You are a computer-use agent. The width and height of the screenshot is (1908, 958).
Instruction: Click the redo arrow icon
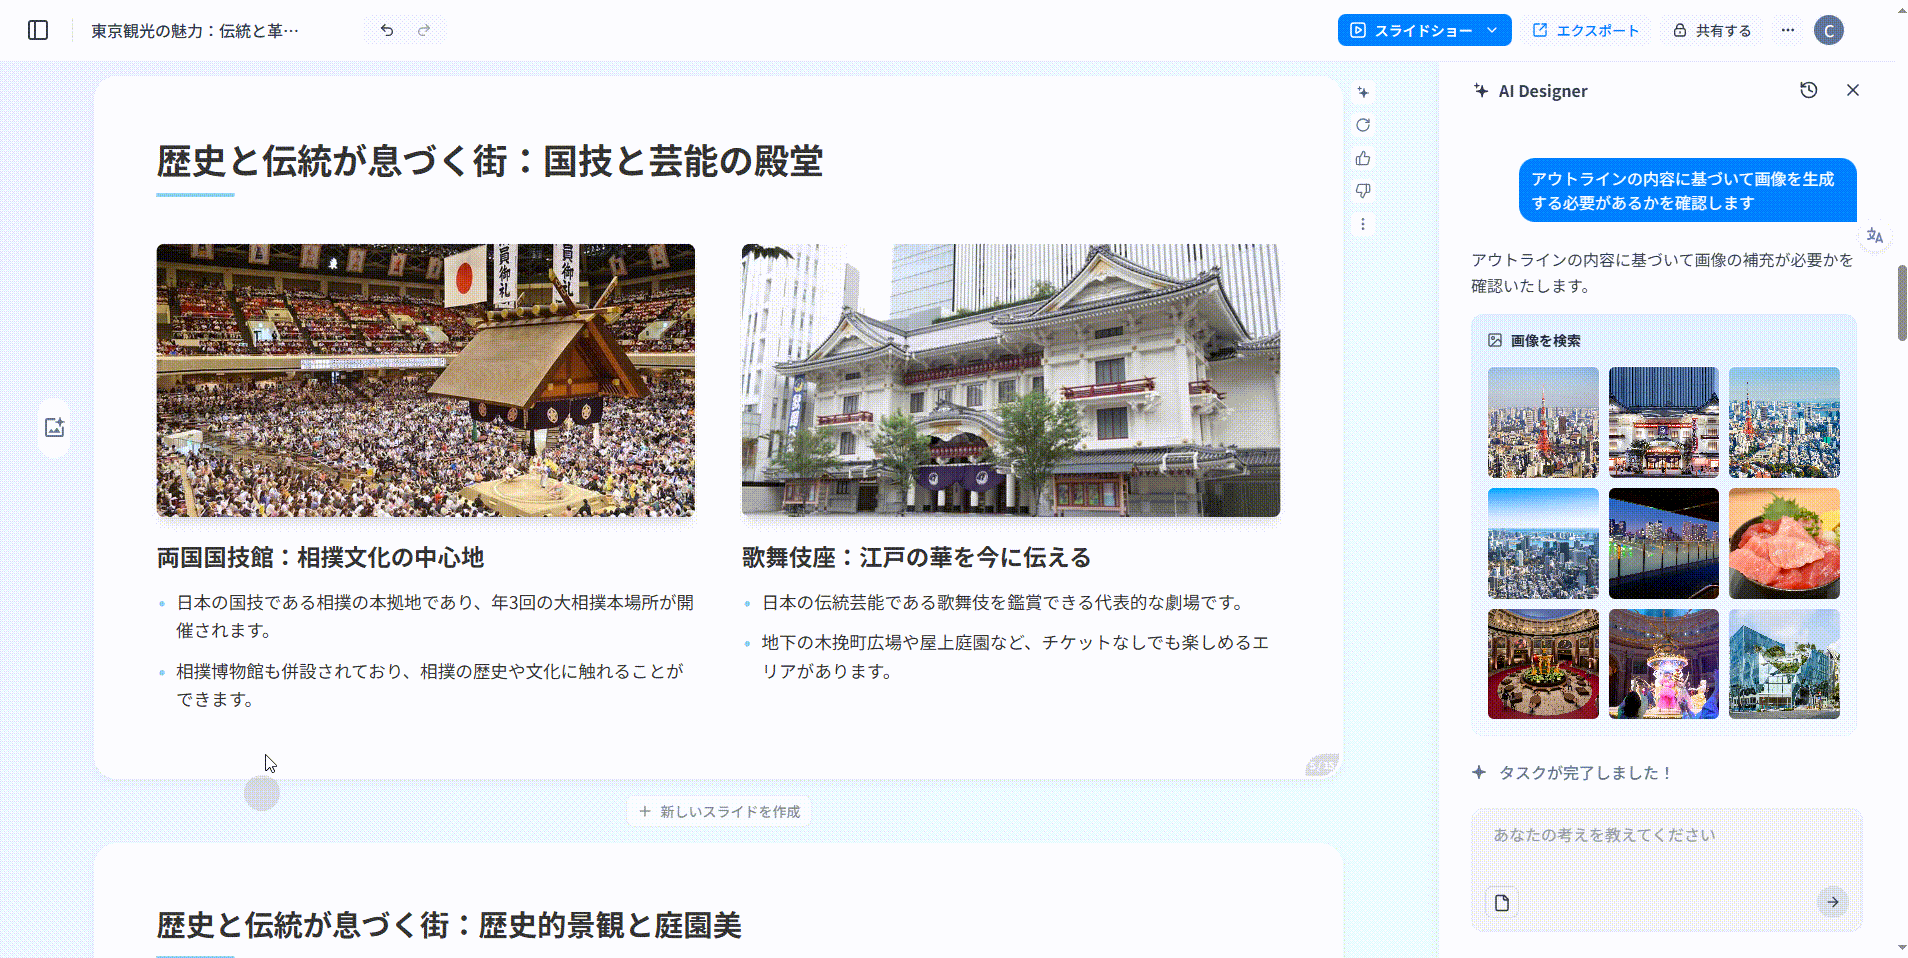(424, 30)
